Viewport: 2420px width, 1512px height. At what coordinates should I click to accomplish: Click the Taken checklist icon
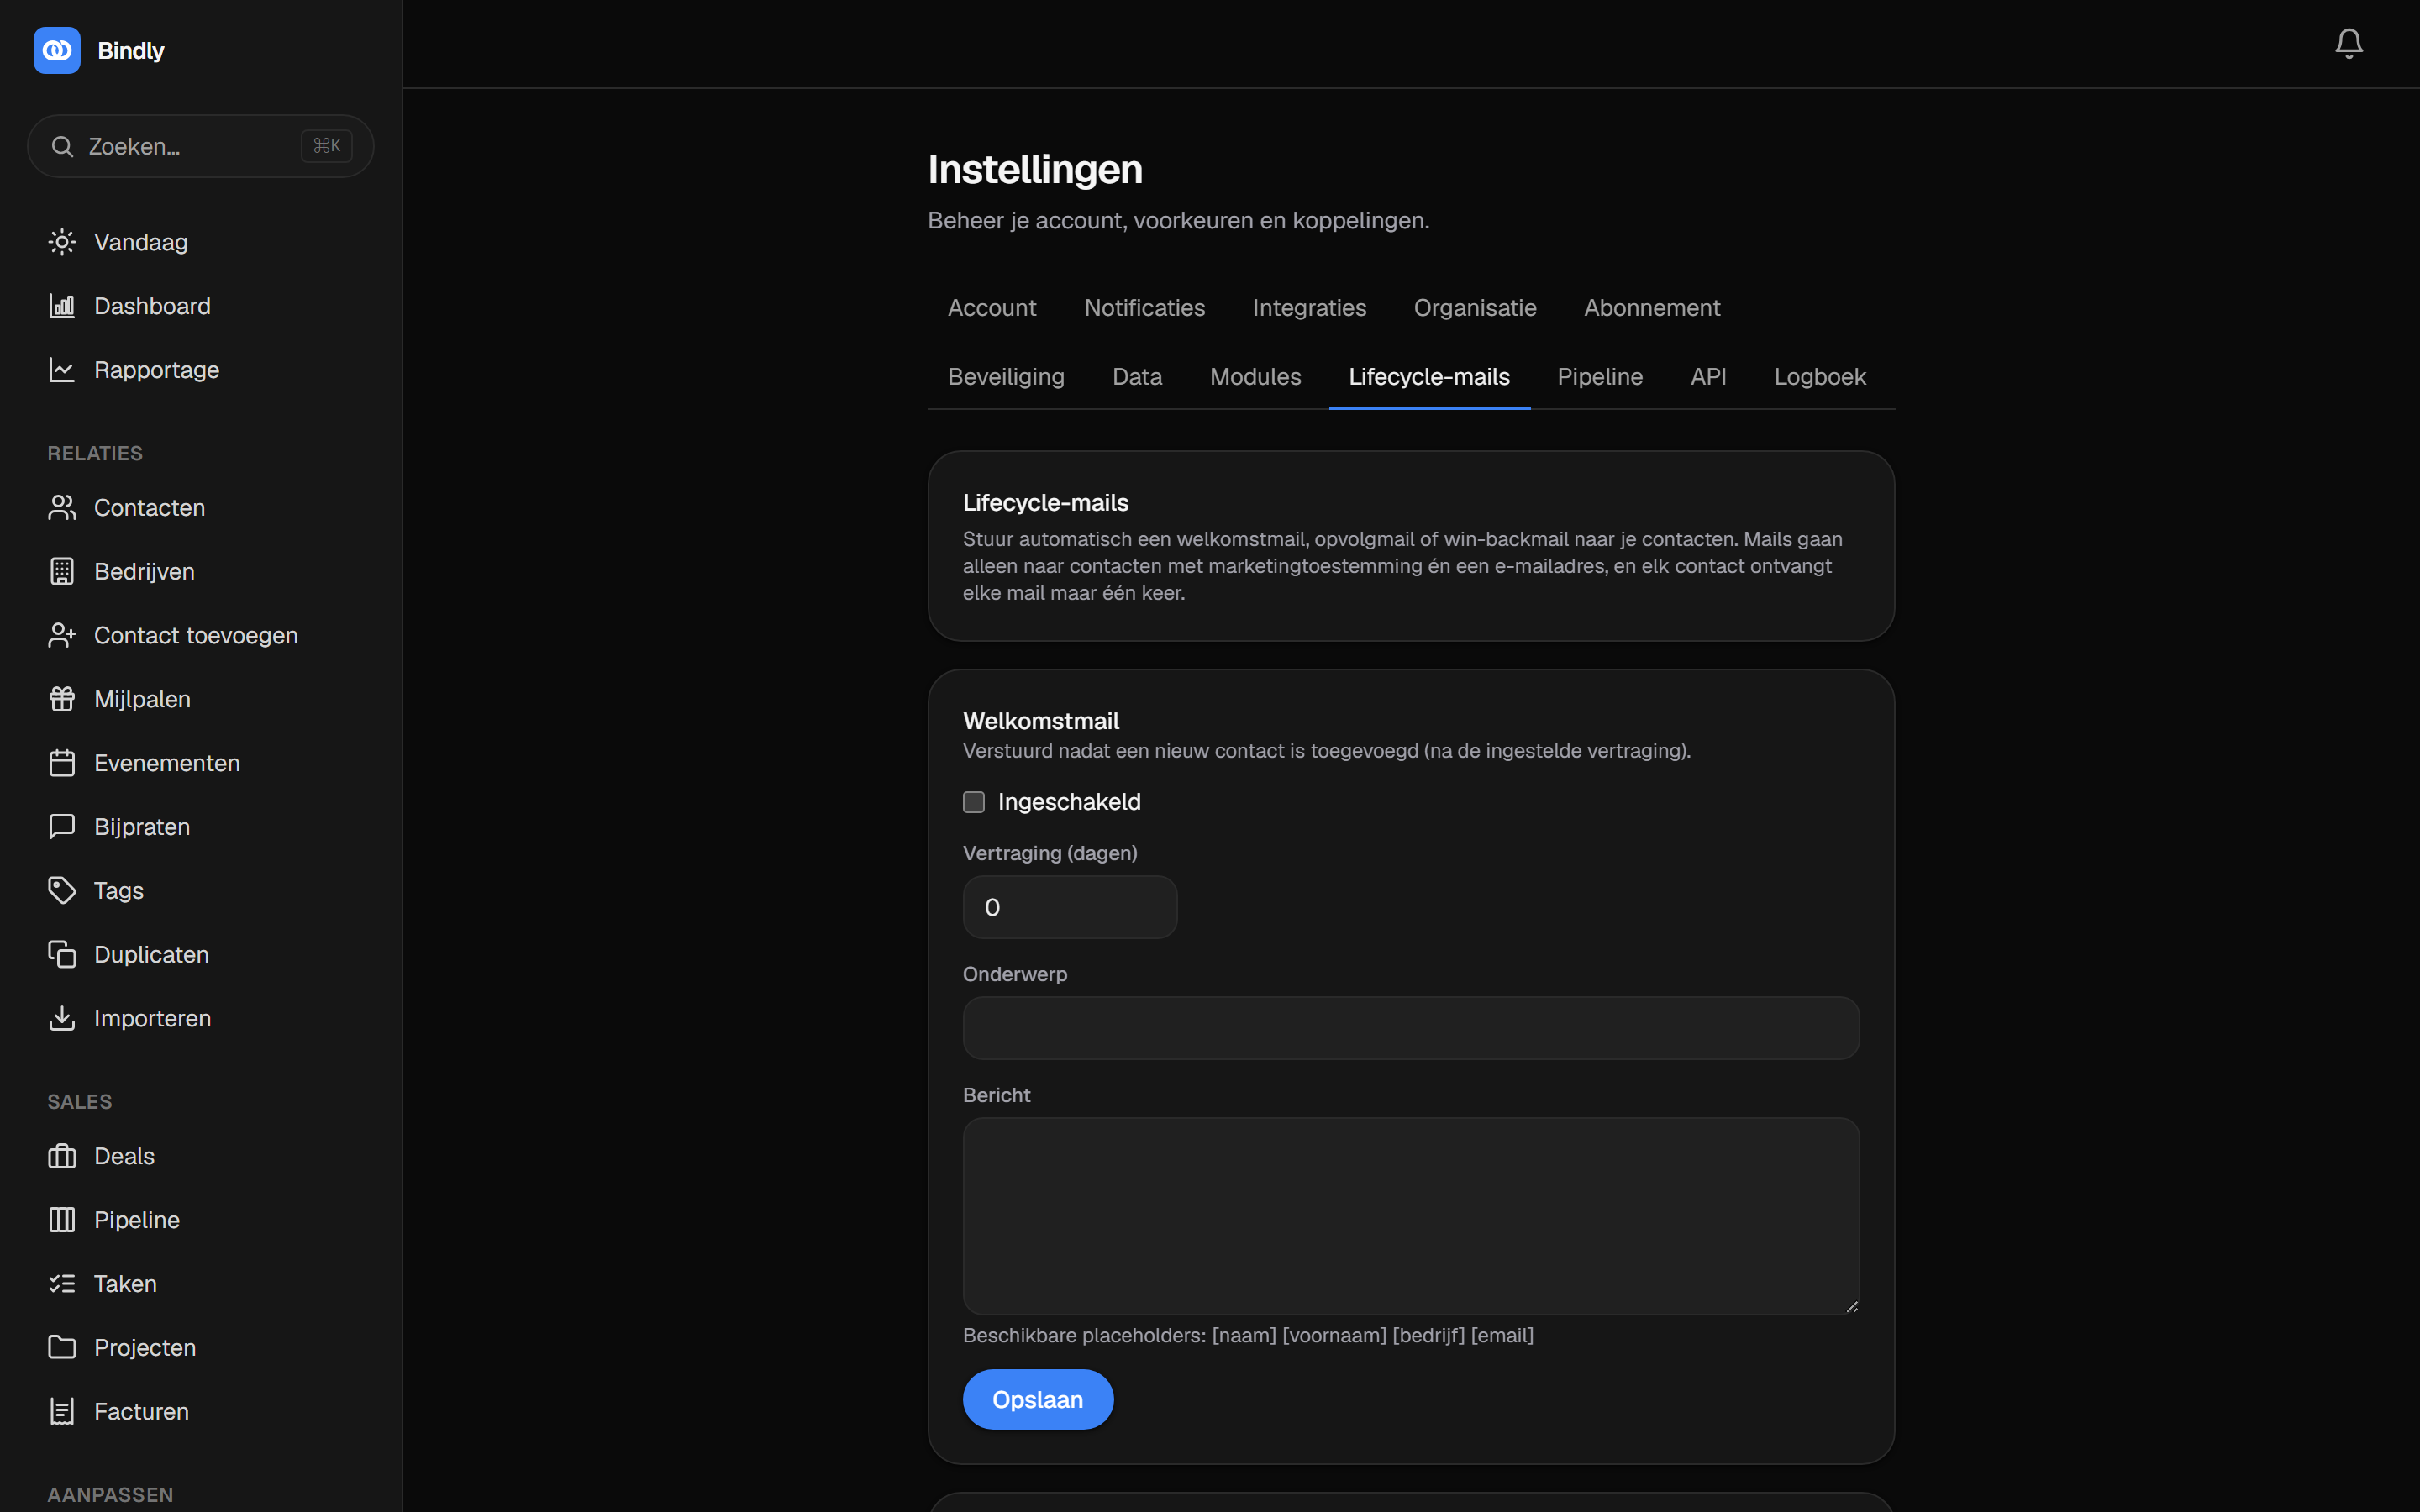tap(62, 1283)
